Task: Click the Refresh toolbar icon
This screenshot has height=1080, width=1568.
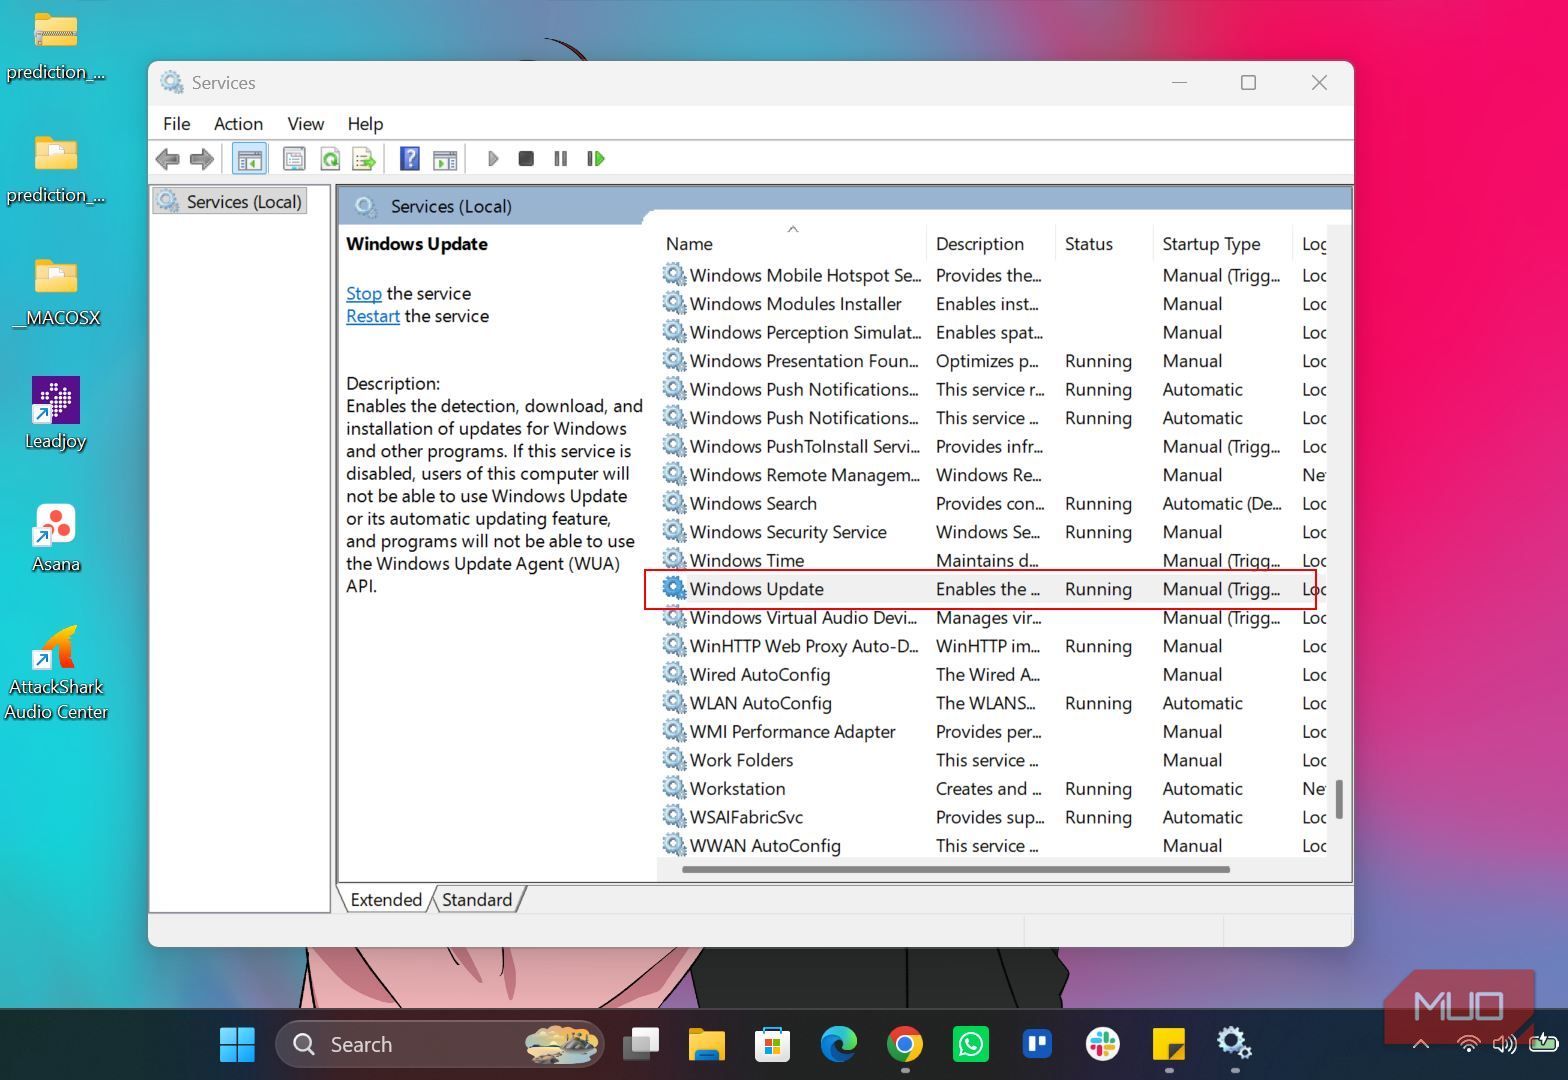Action: (x=329, y=158)
